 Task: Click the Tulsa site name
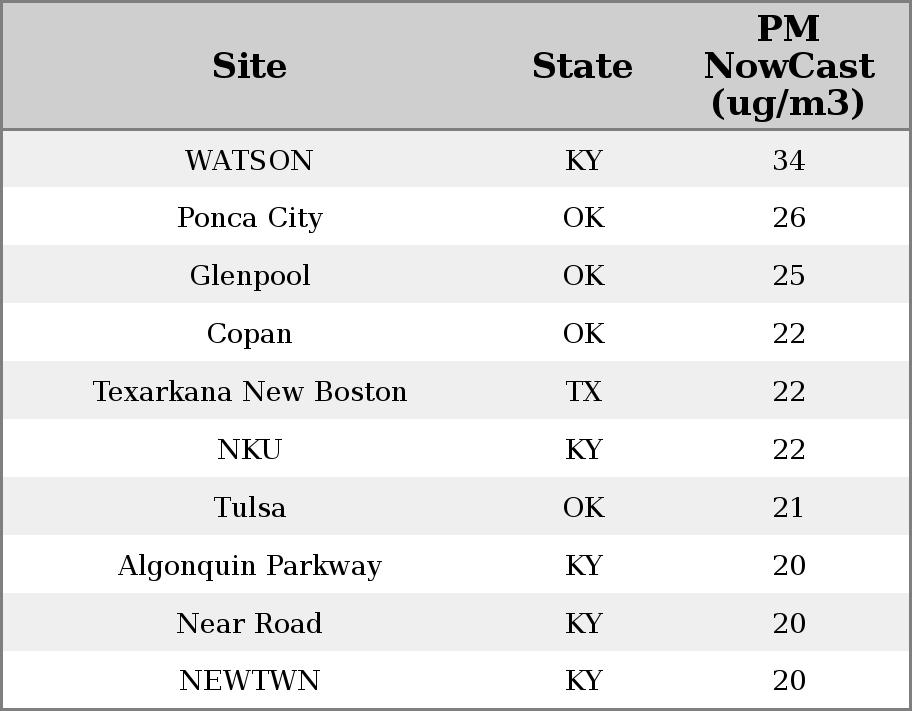point(249,508)
